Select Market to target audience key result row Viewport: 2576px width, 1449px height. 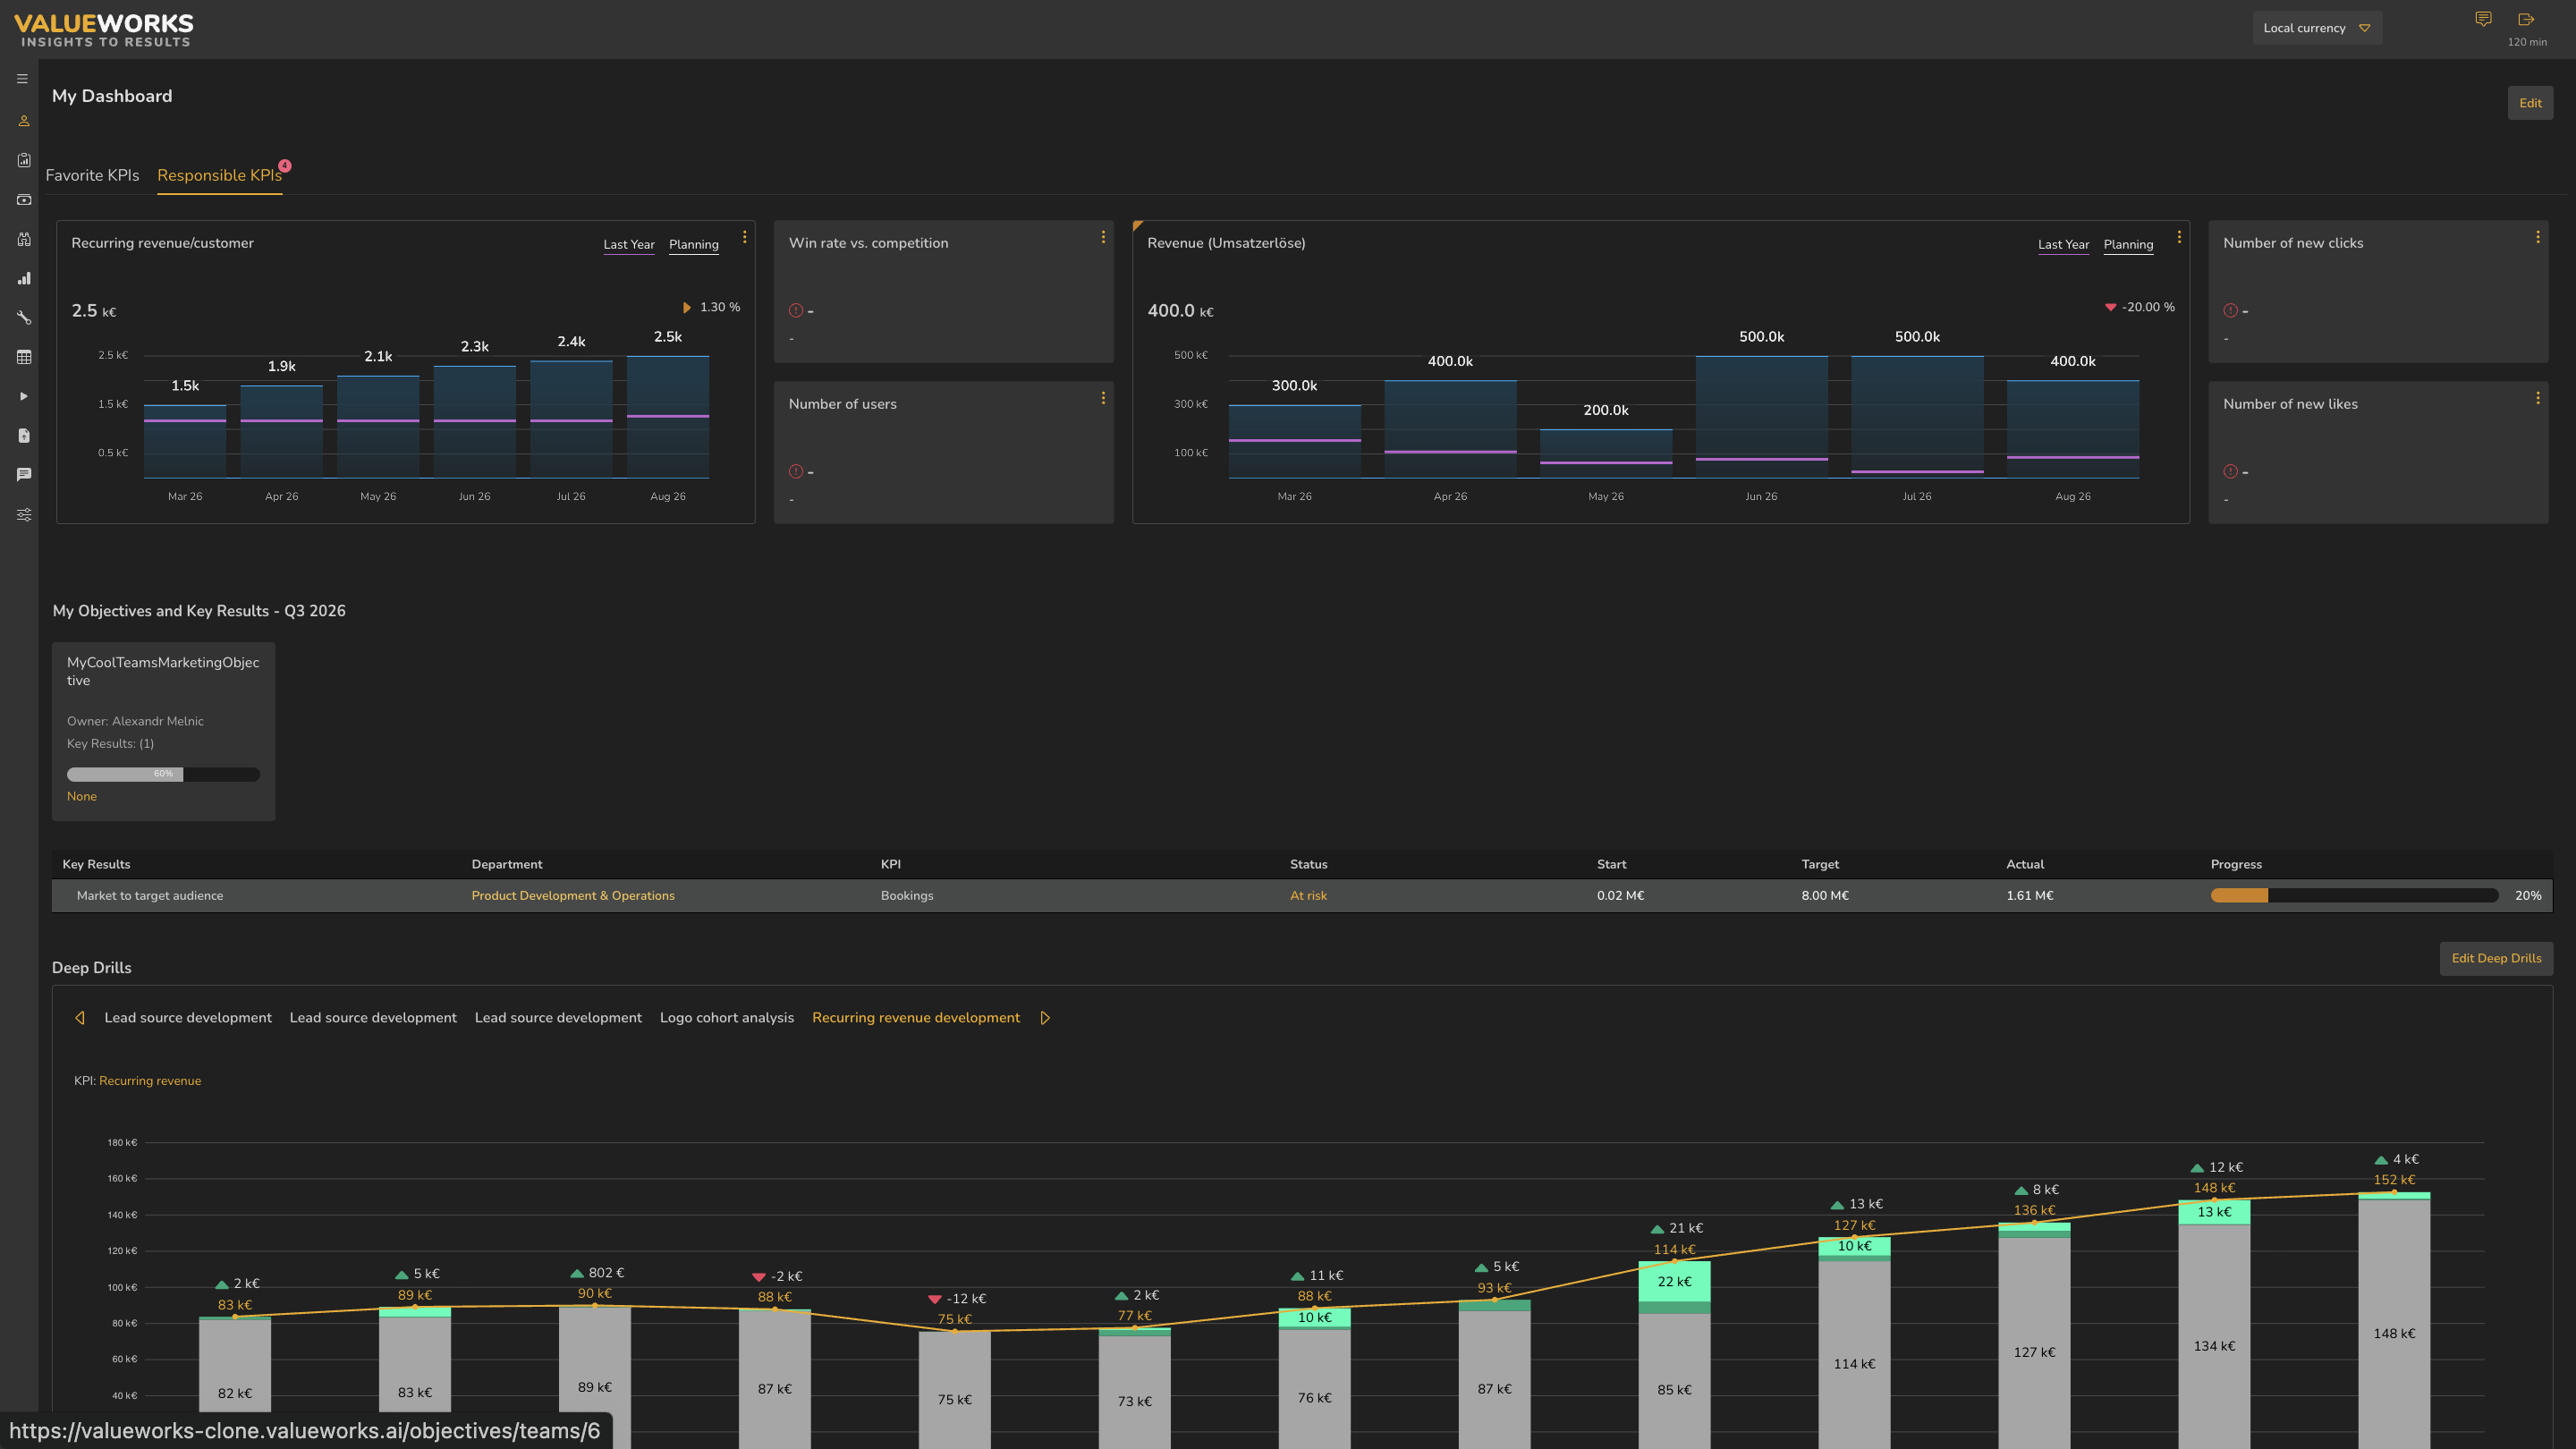pyautogui.click(x=1302, y=896)
